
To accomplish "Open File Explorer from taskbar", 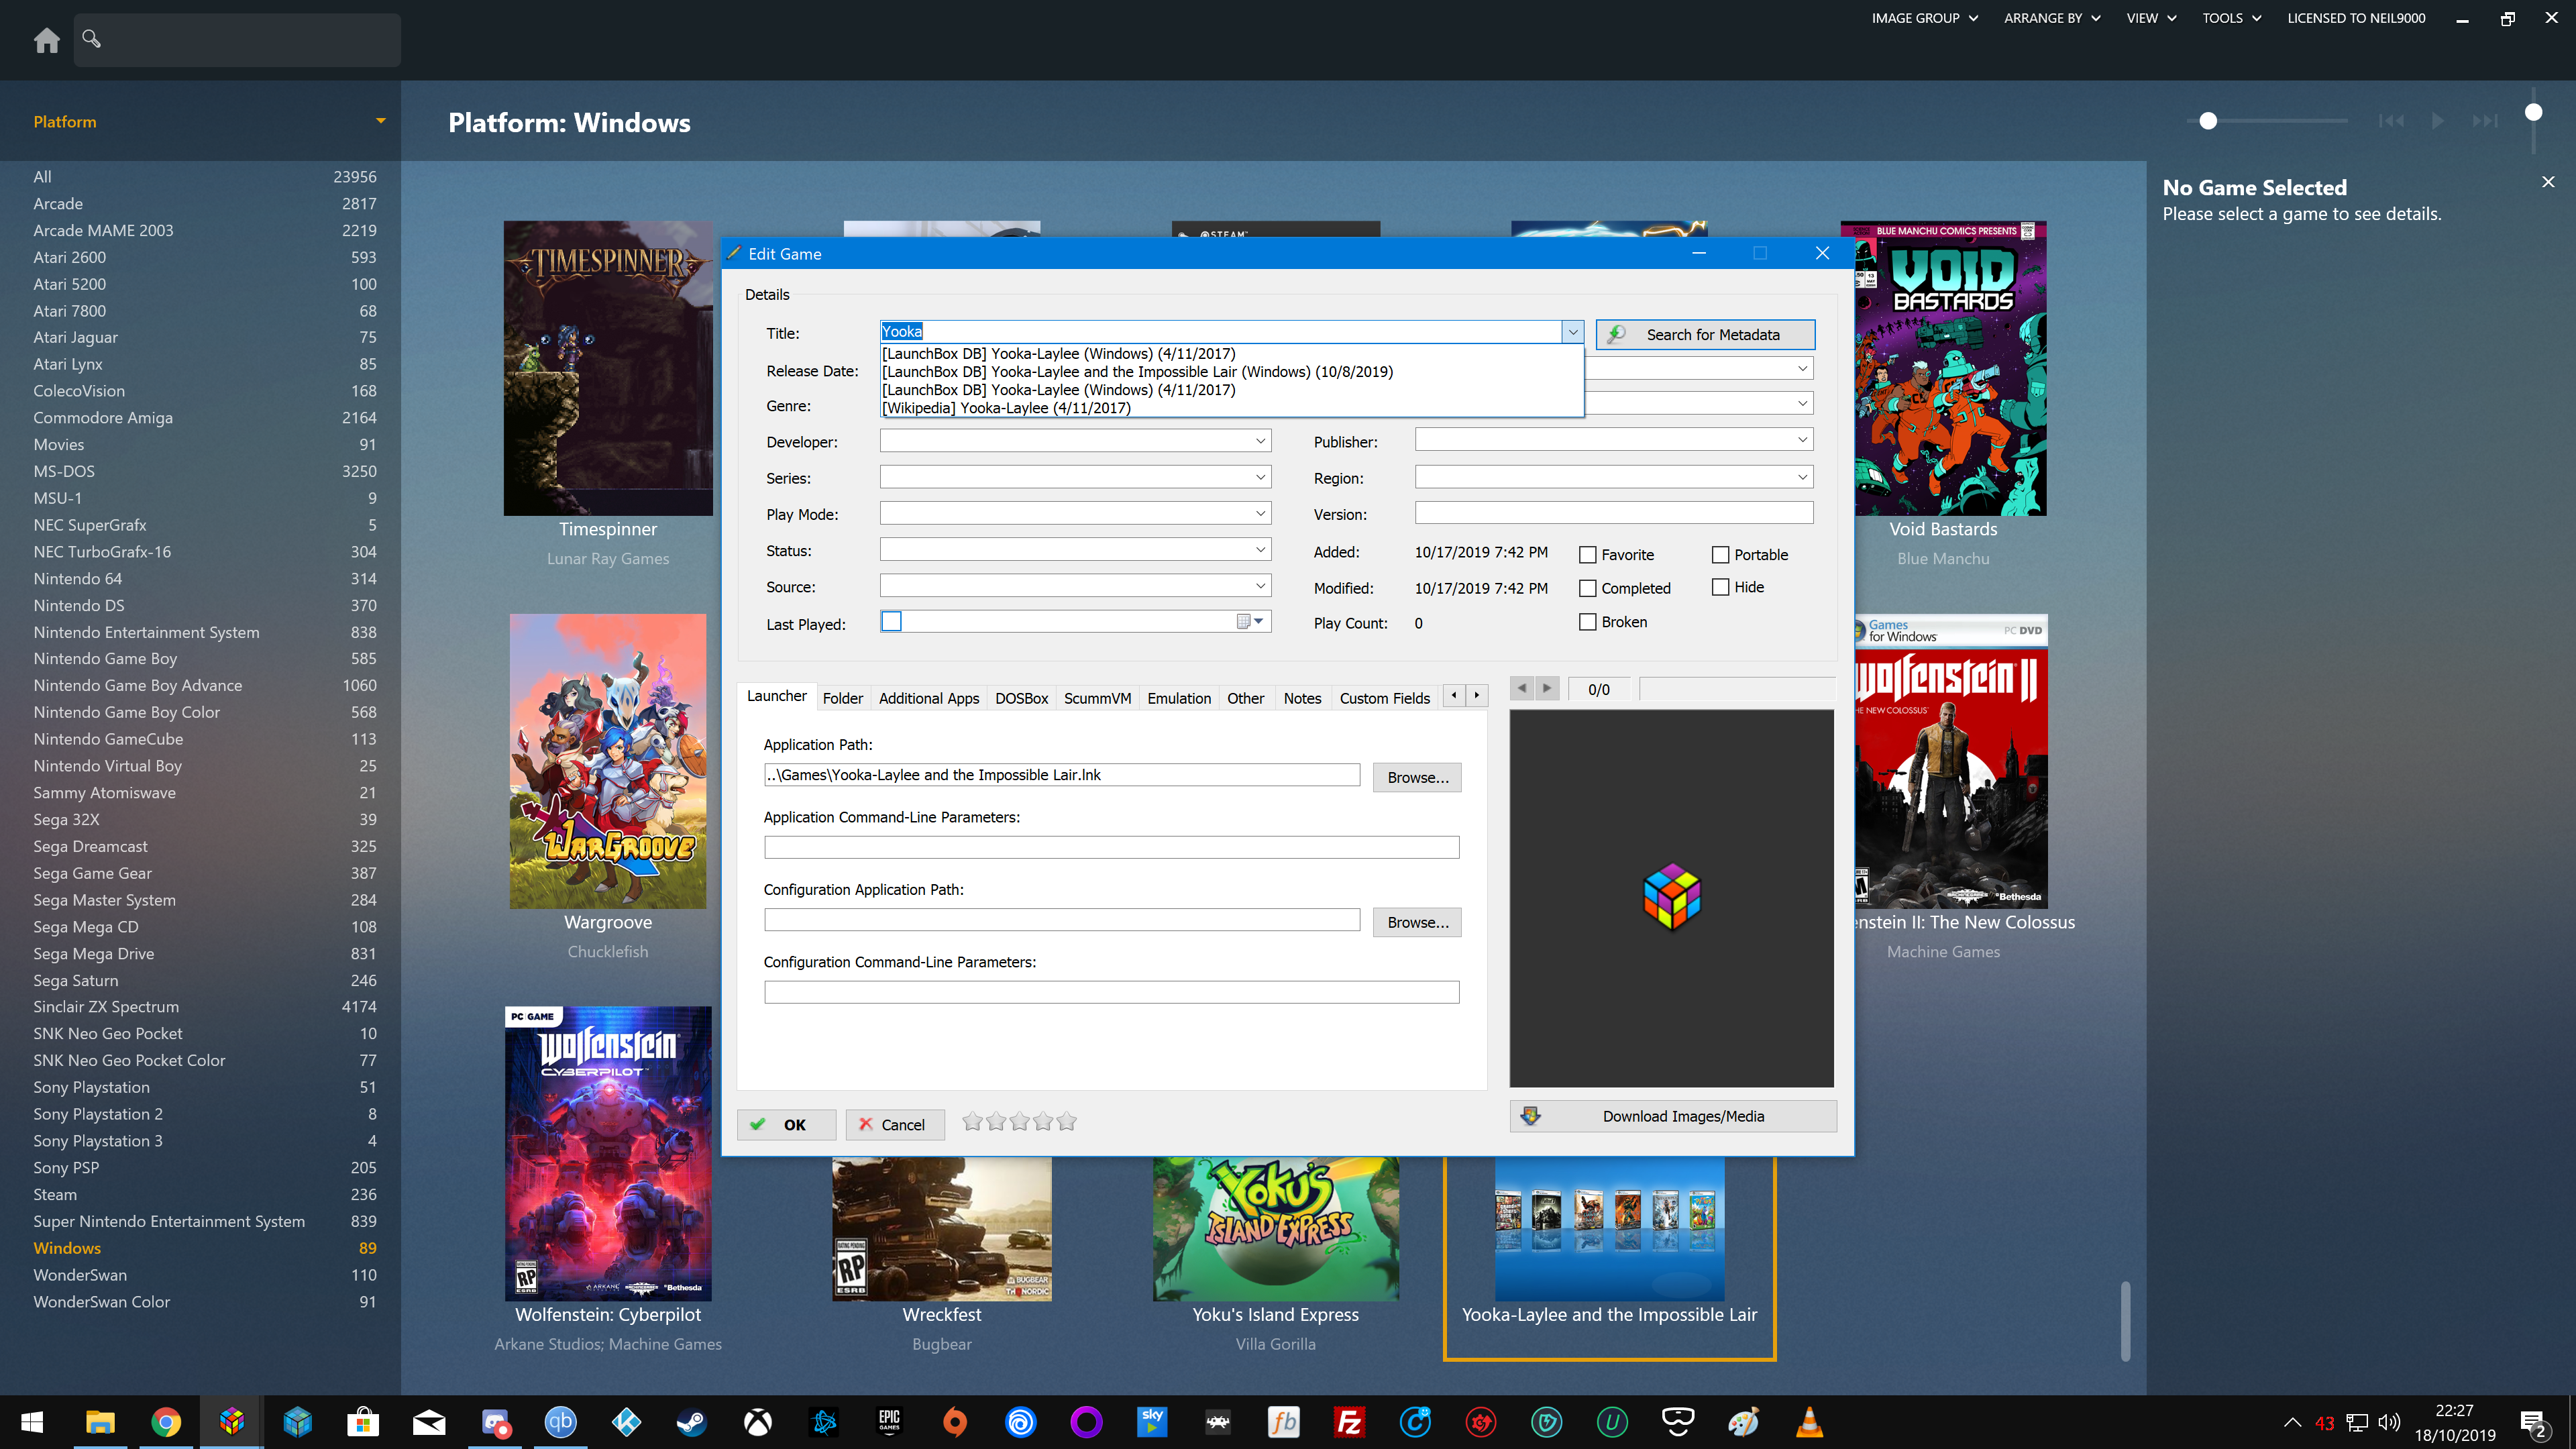I will click(x=100, y=1421).
